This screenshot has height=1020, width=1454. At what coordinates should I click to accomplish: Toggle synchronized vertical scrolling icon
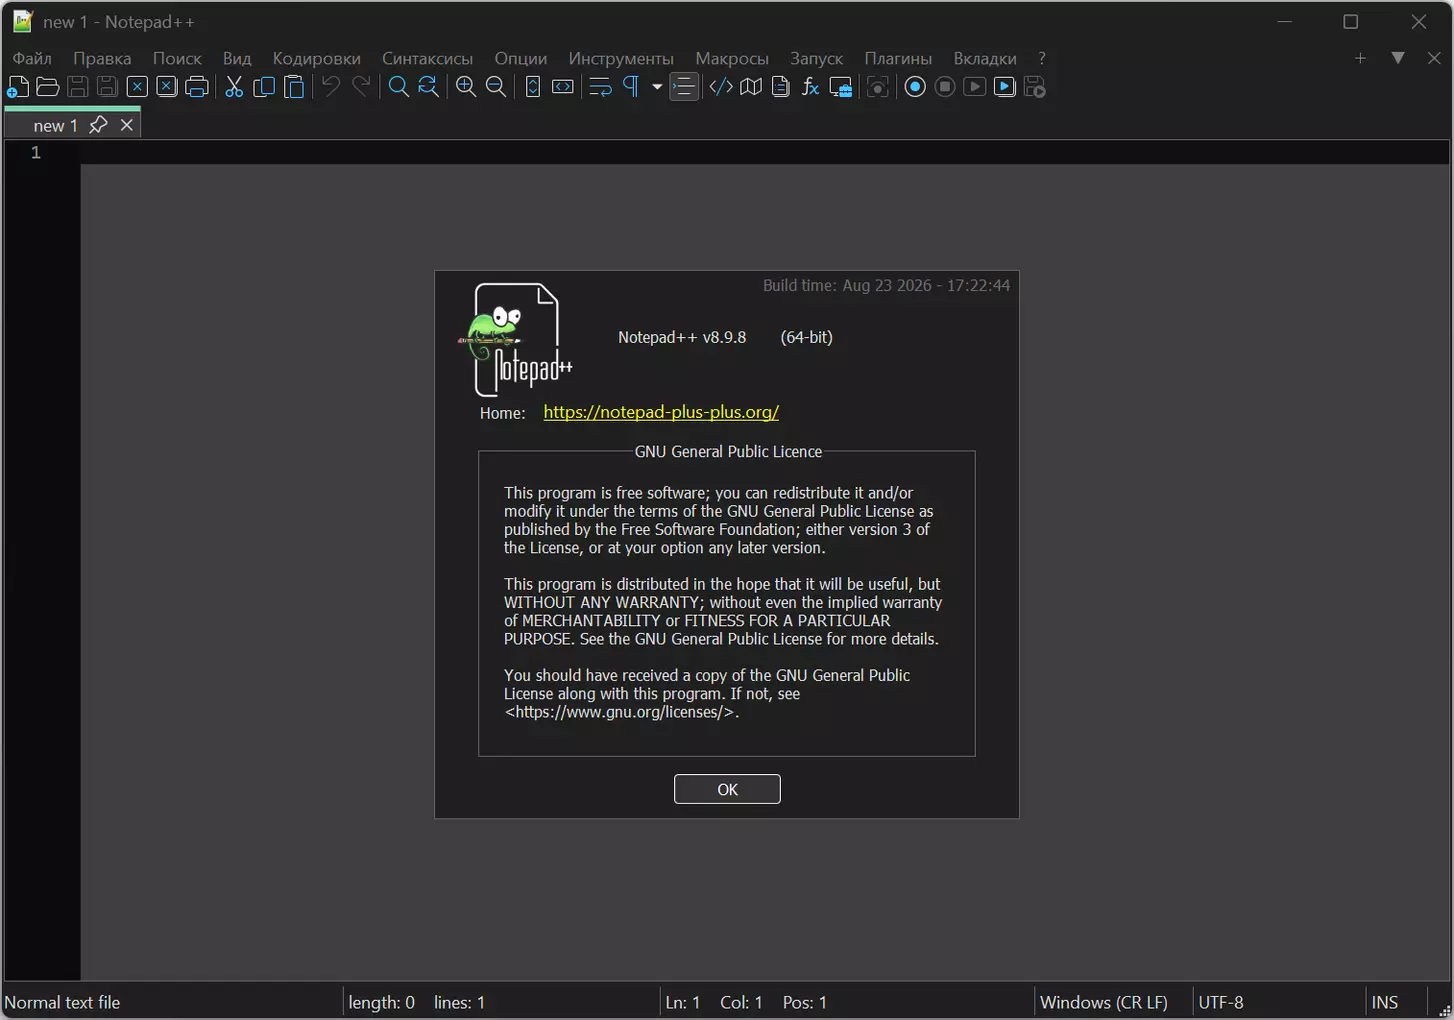tap(533, 87)
